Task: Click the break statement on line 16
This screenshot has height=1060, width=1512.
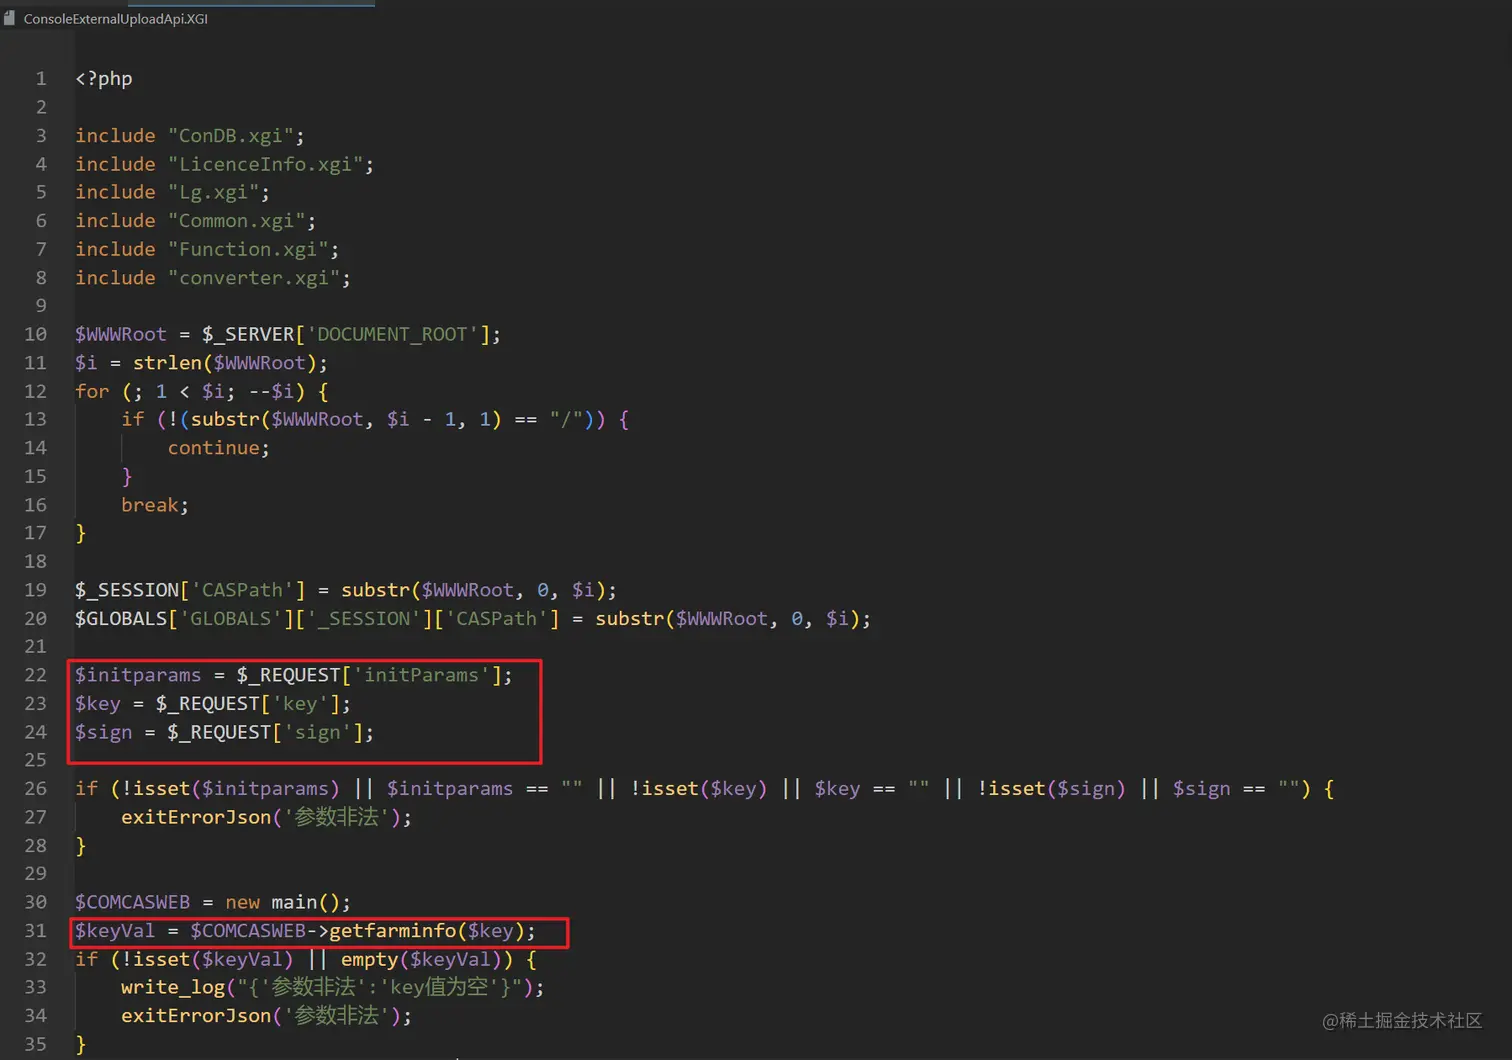Action: (x=150, y=505)
